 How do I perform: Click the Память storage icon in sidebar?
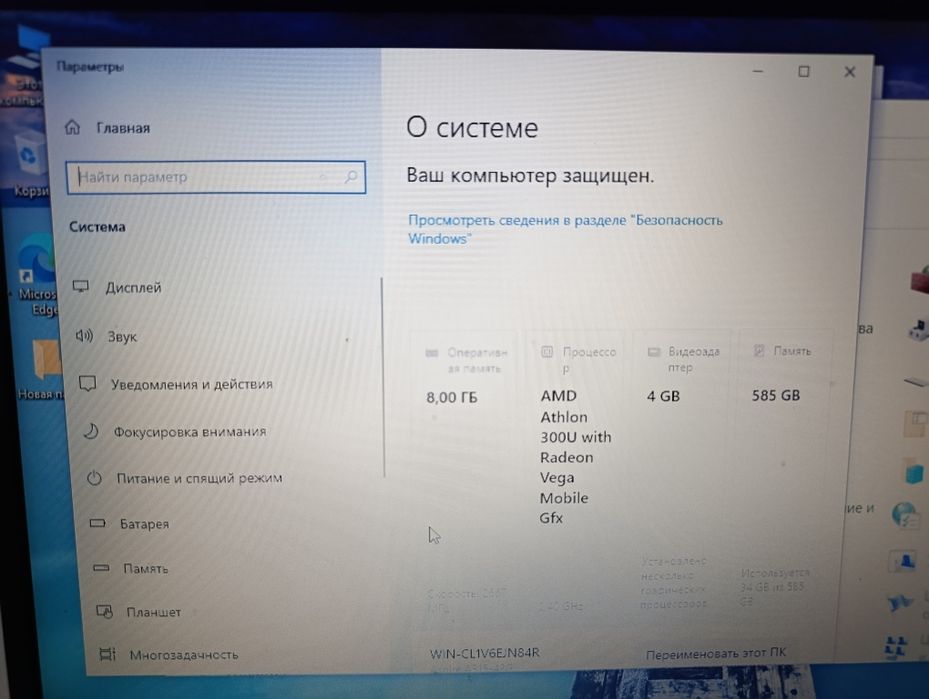click(x=101, y=567)
